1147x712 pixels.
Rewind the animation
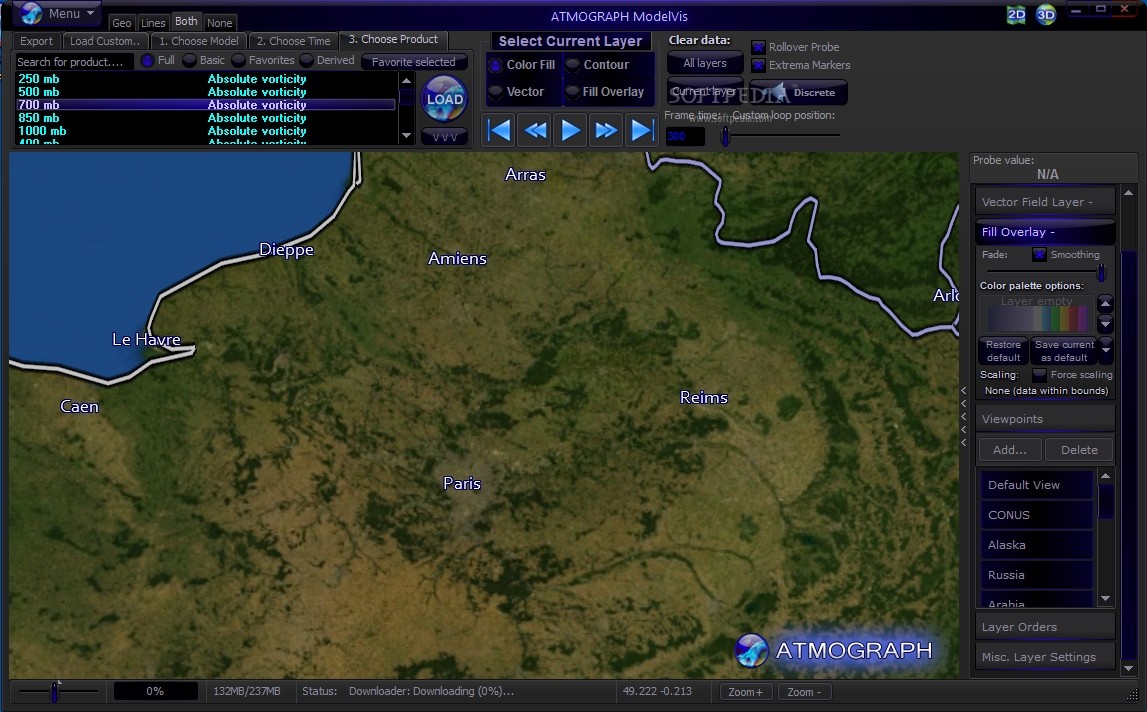[535, 131]
